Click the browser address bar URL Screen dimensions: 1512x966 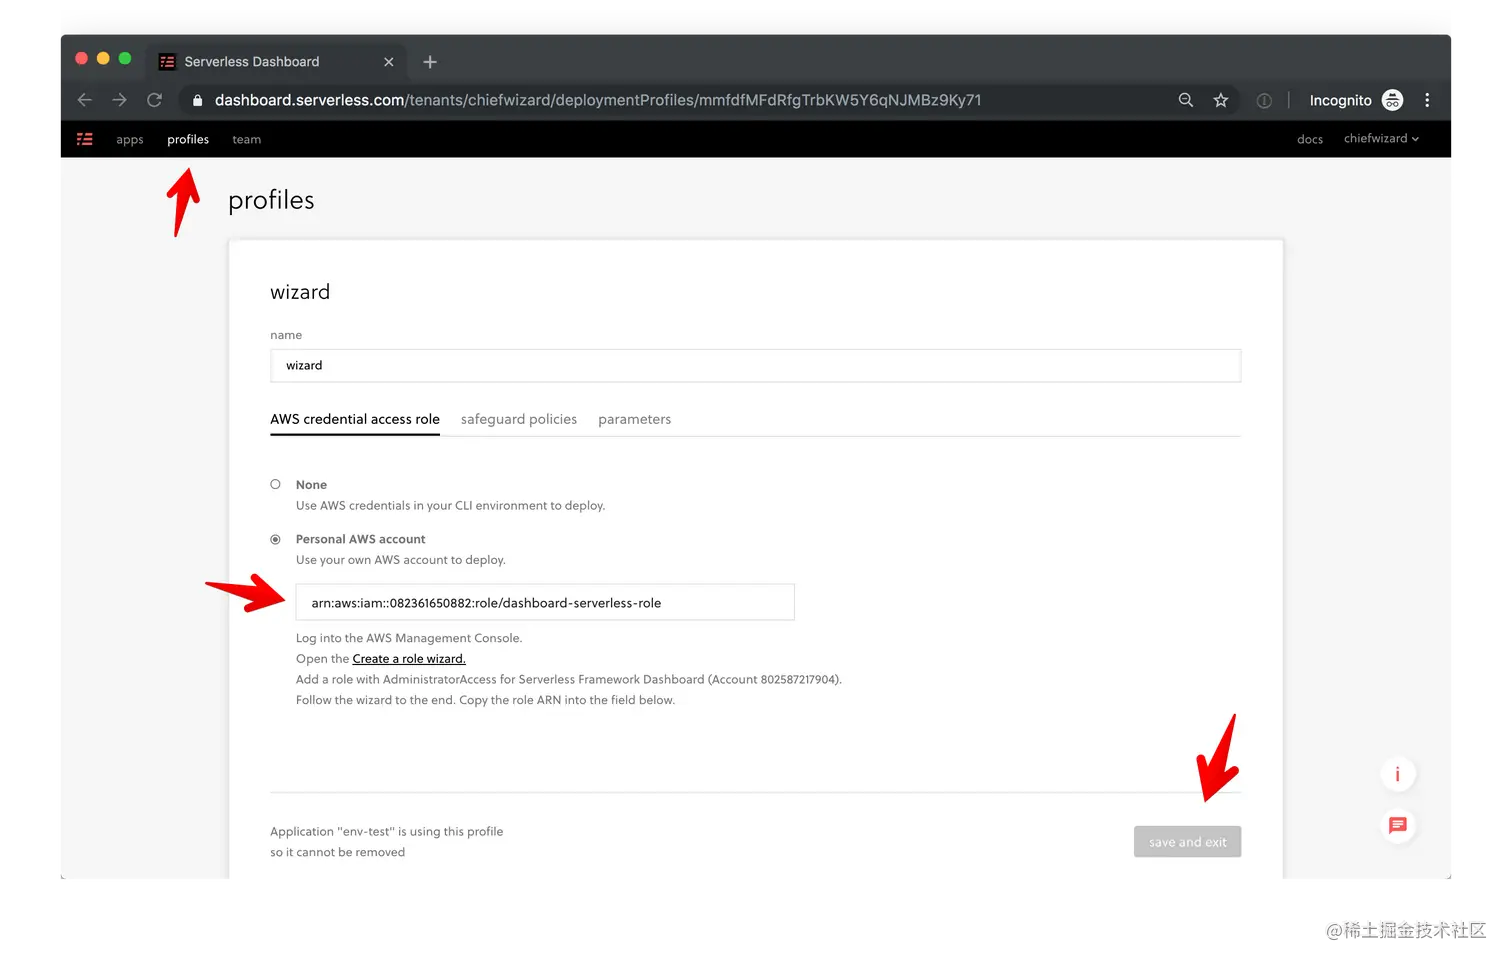click(598, 100)
